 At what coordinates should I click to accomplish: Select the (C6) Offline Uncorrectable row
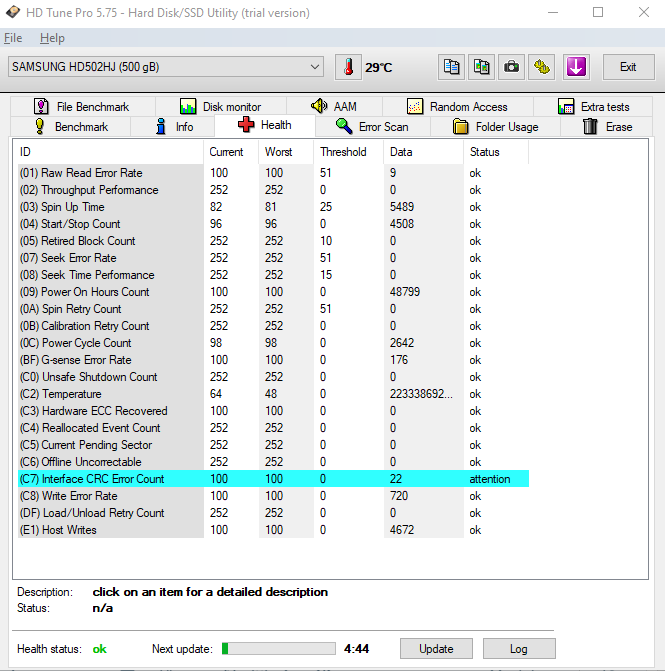coord(273,462)
